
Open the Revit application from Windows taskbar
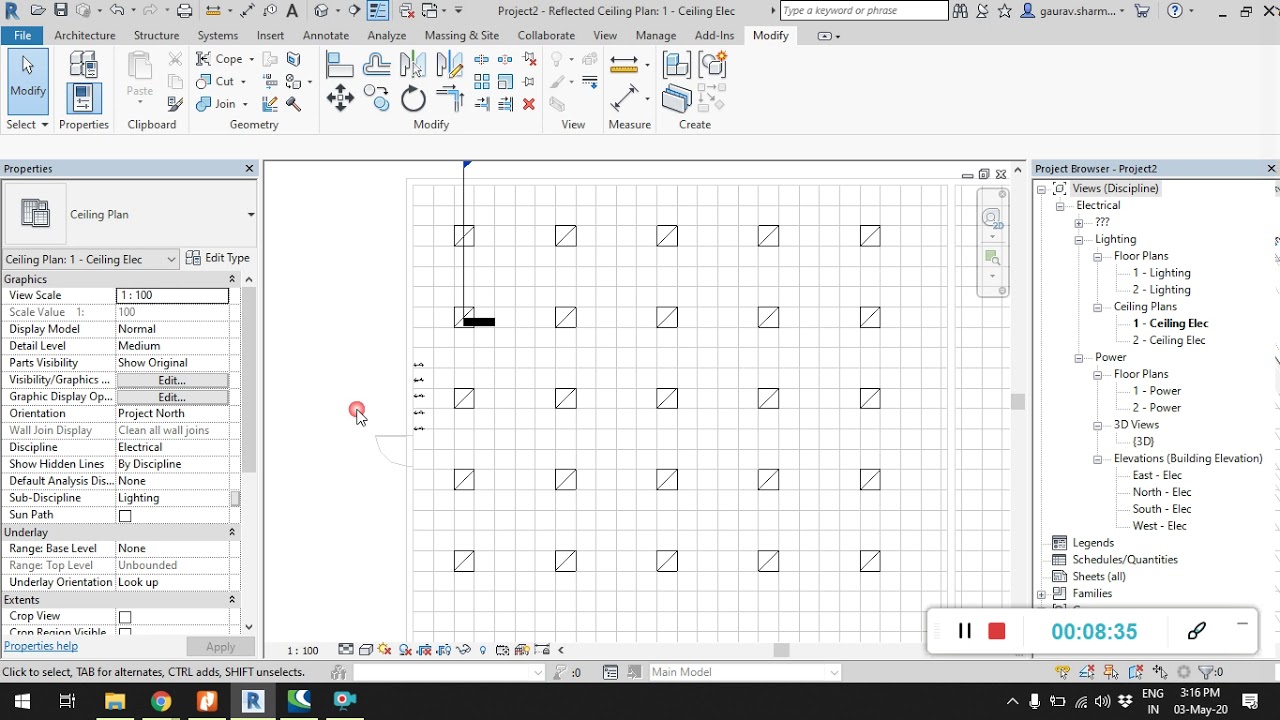coord(252,701)
